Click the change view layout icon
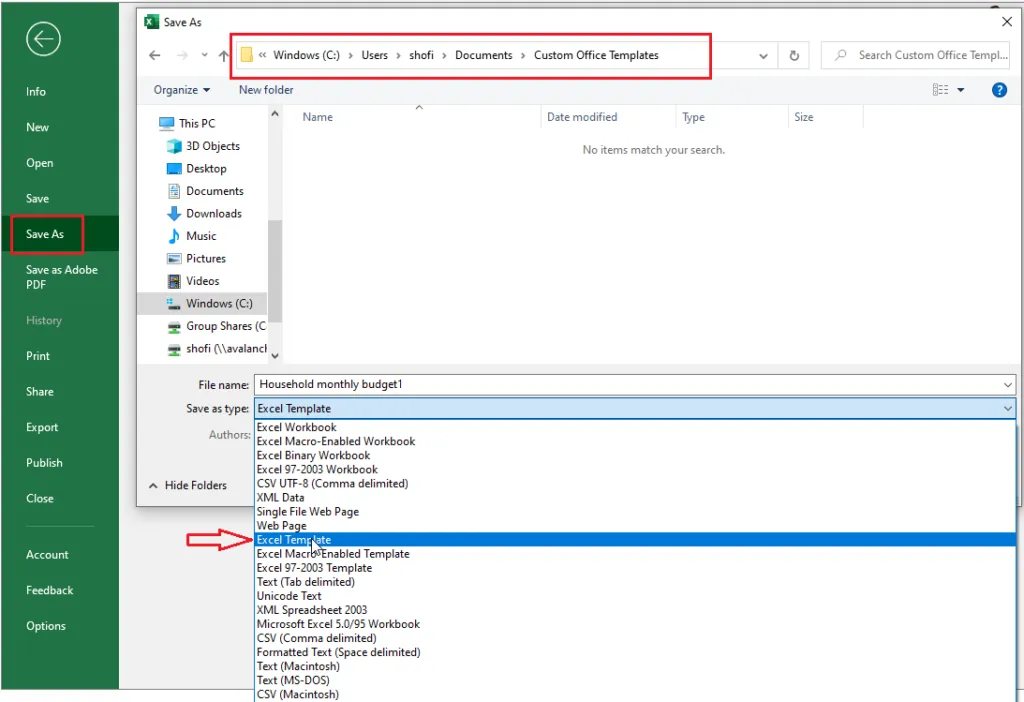The height and width of the screenshot is (702, 1024). click(x=940, y=90)
